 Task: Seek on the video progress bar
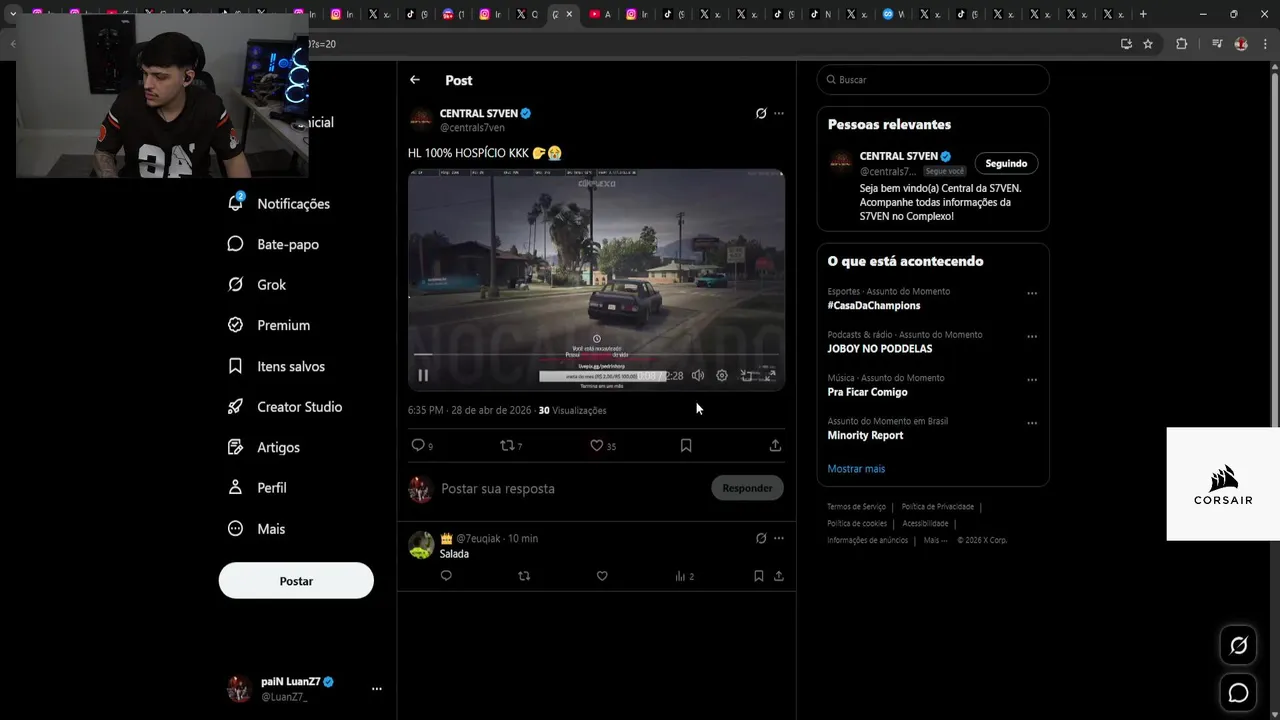596,354
